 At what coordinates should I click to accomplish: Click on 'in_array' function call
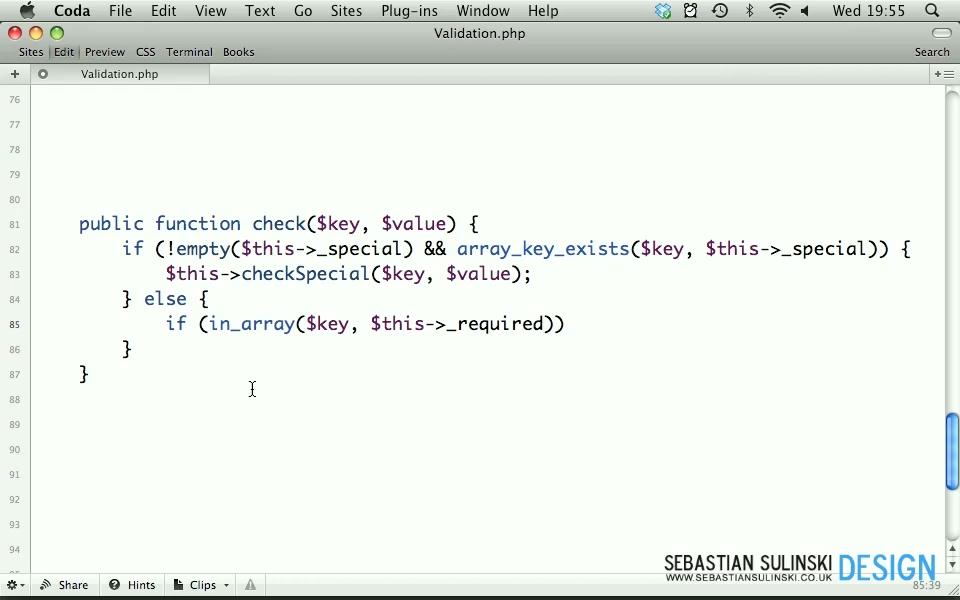[x=252, y=323]
